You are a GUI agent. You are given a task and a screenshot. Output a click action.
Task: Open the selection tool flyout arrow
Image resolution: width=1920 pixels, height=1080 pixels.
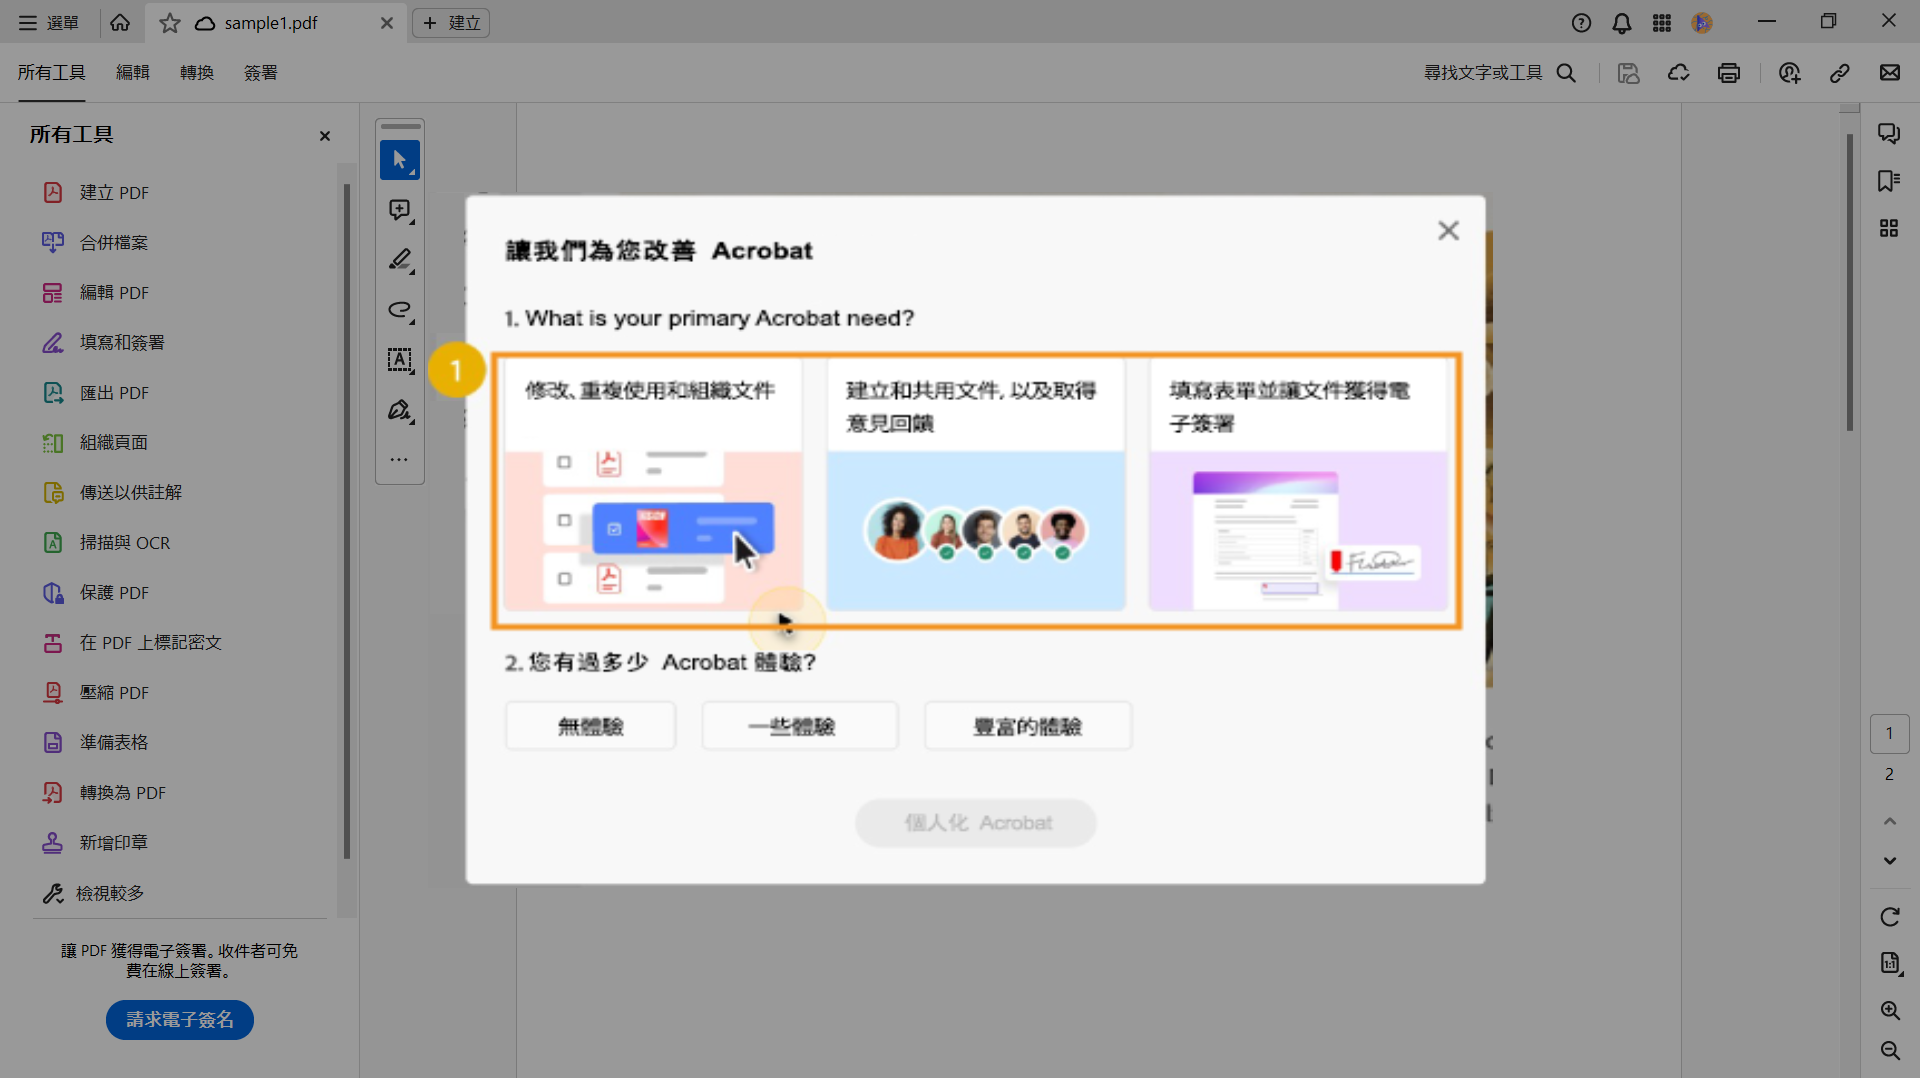click(x=411, y=172)
